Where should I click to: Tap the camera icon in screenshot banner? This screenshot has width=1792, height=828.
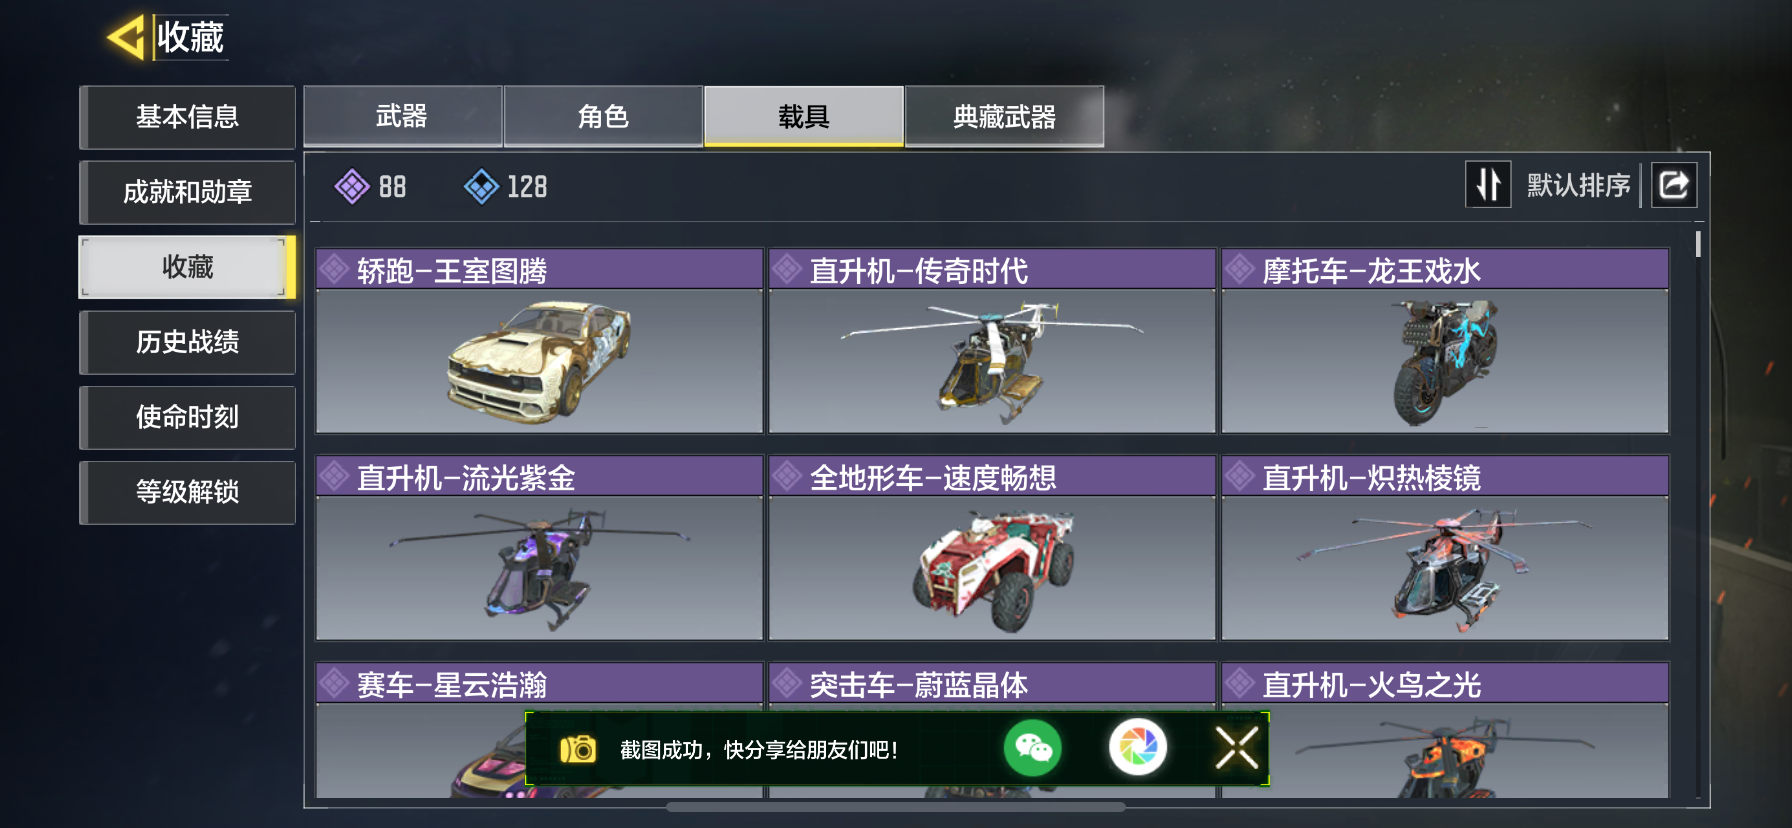click(578, 749)
